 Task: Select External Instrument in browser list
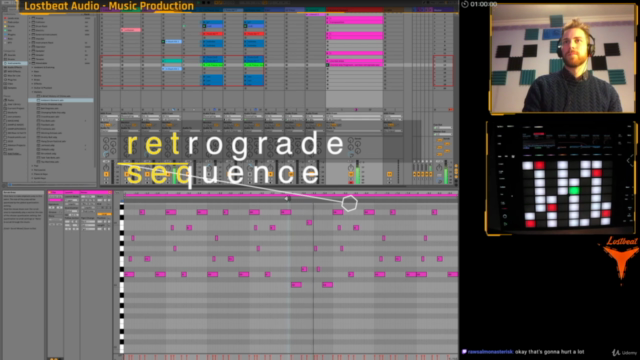pos(46,35)
